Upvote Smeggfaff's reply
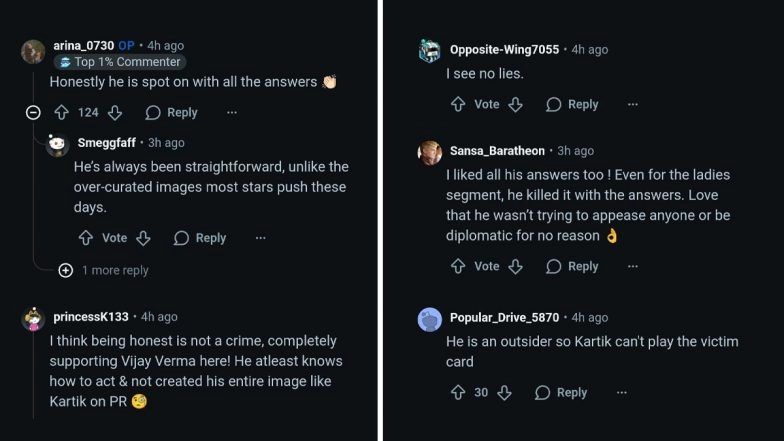The width and height of the screenshot is (784, 441). coord(86,238)
